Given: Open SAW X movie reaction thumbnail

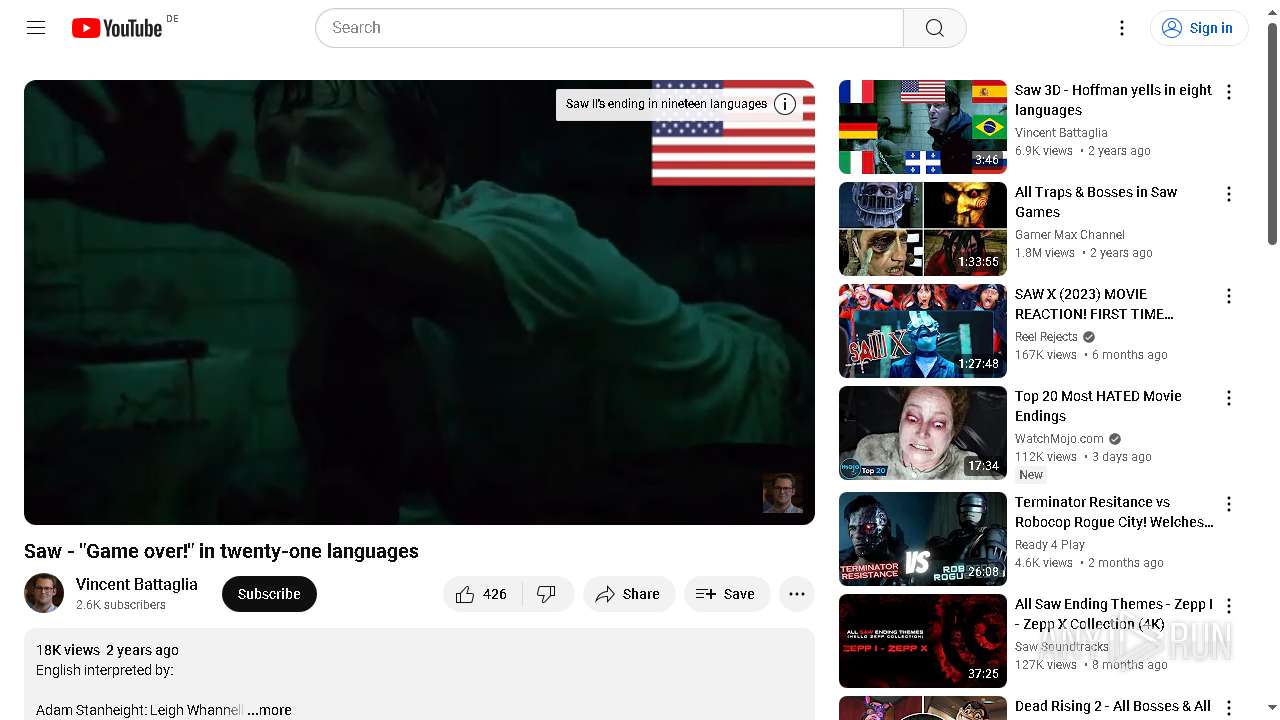Looking at the screenshot, I should pyautogui.click(x=923, y=331).
